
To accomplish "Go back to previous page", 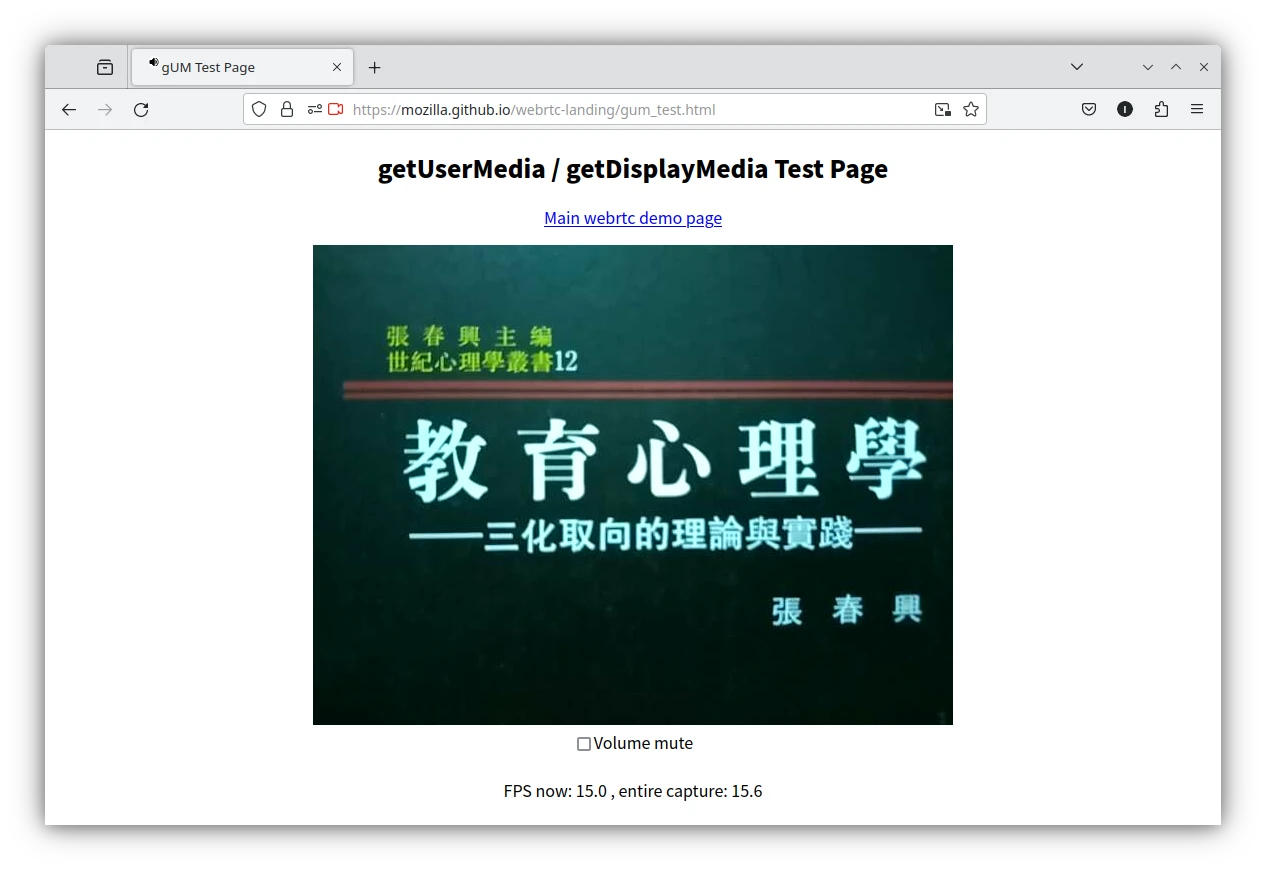I will coord(69,110).
